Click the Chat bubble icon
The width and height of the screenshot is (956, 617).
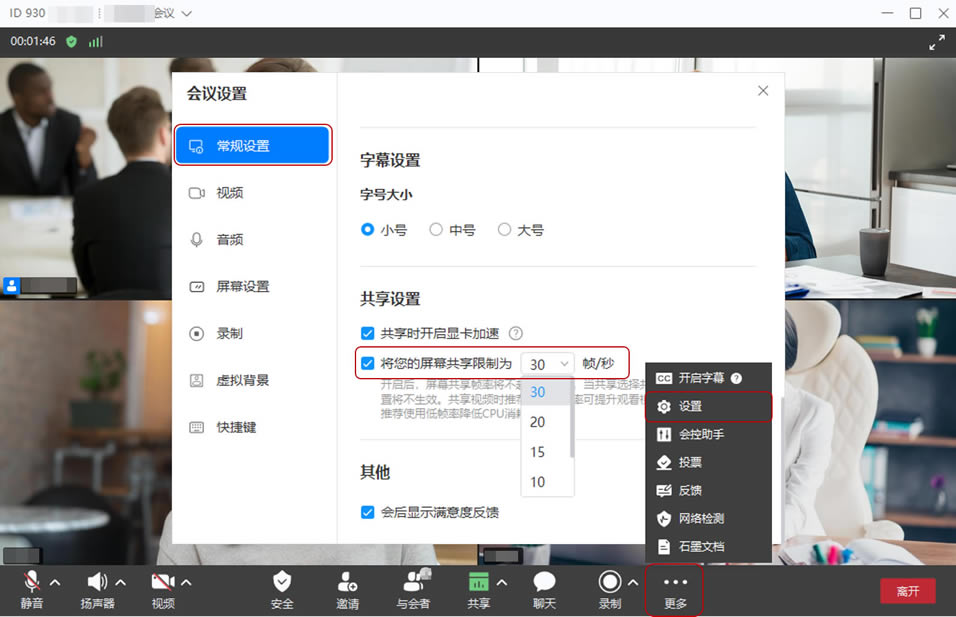544,582
